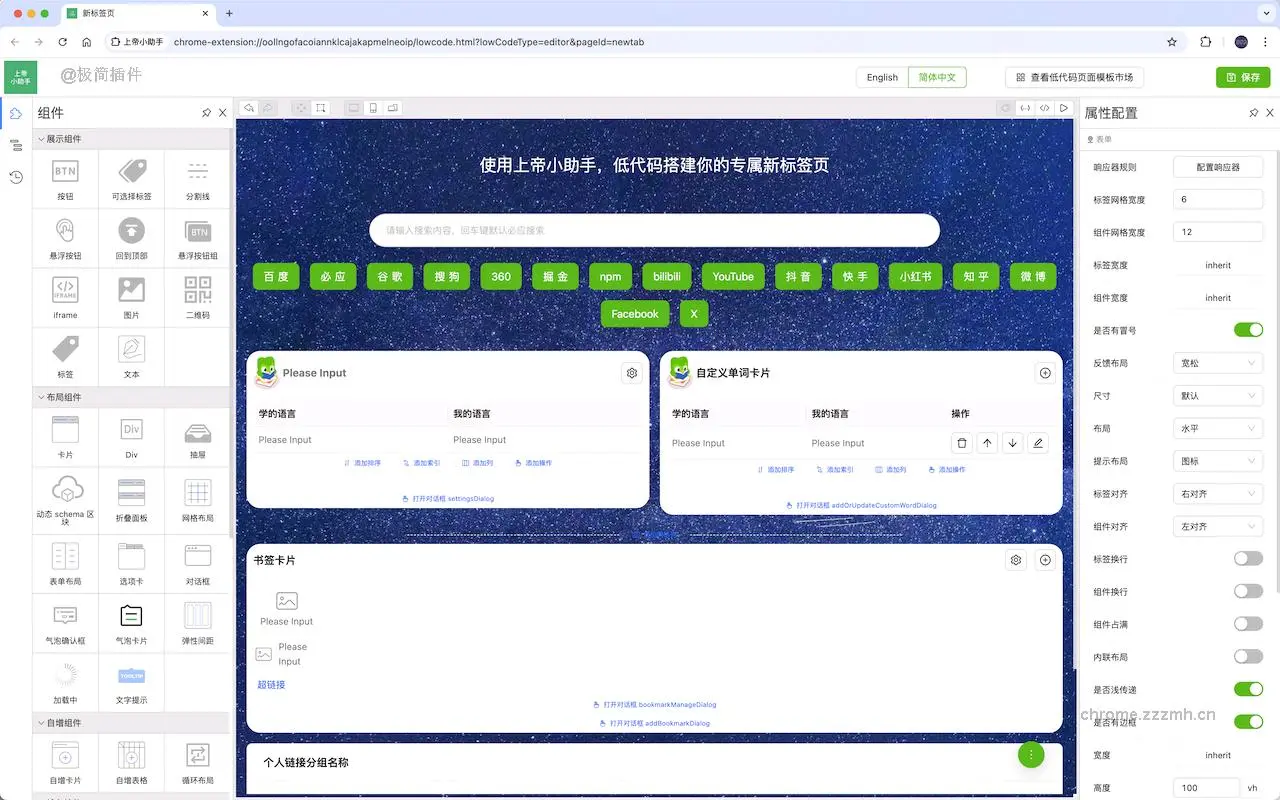Open the gear settings icon on 书签卡片 card
The image size is (1280, 800).
[x=1015, y=560]
